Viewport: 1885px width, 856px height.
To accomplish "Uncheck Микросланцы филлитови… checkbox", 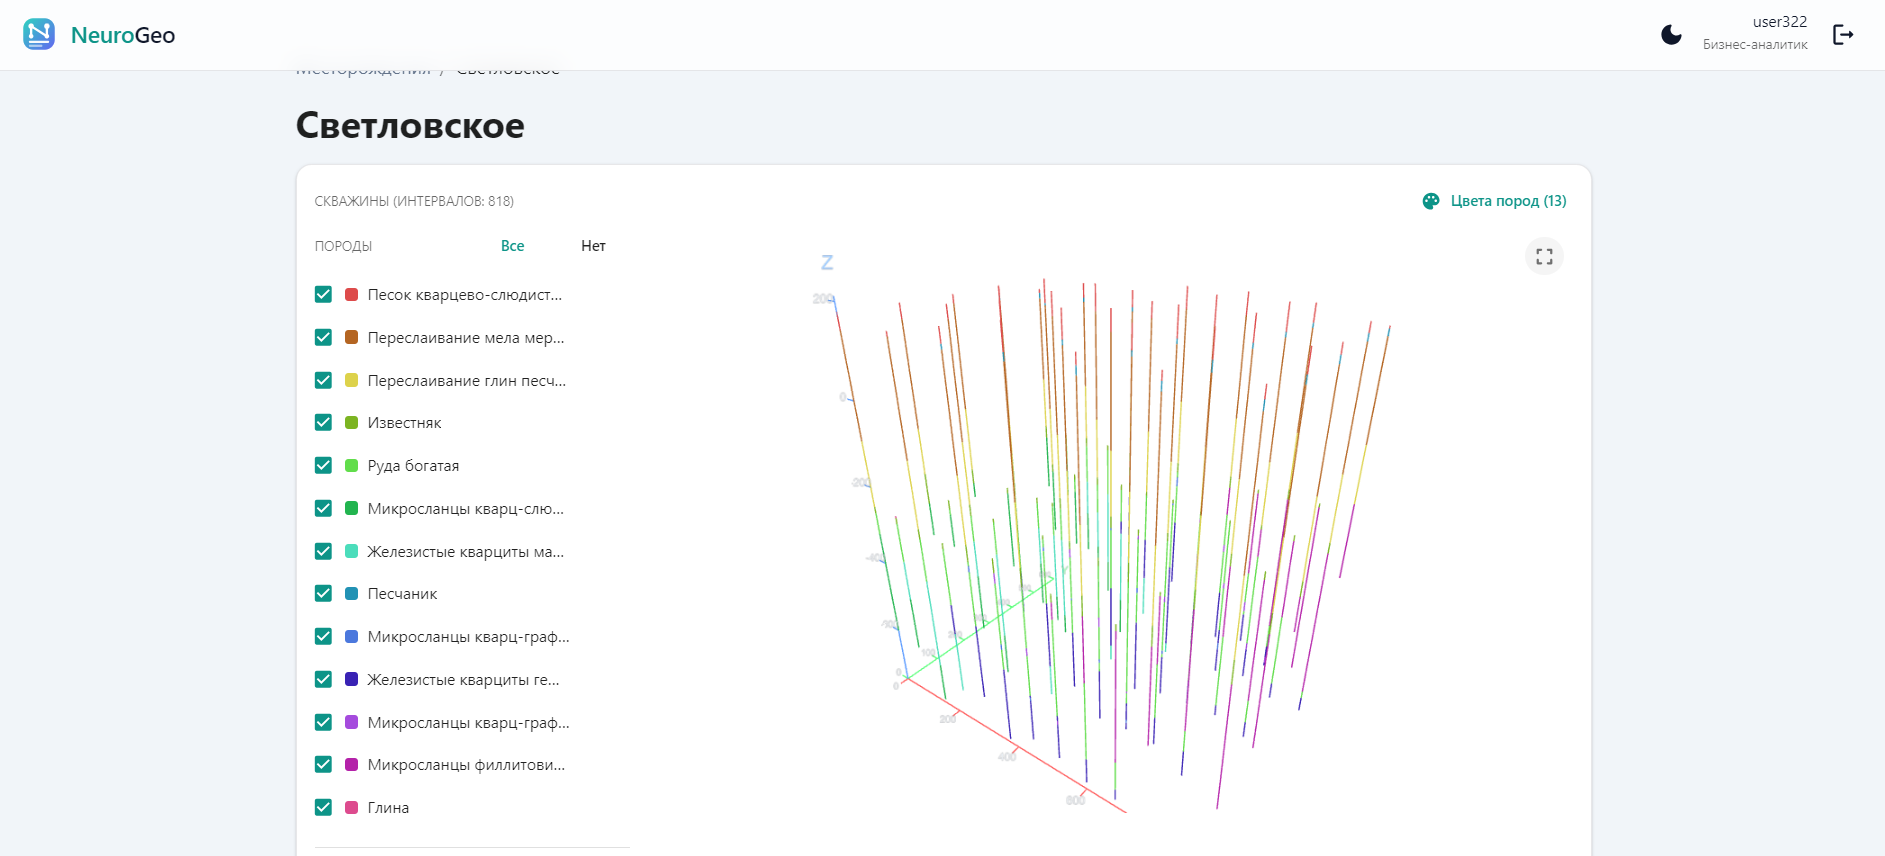I will click(x=323, y=764).
